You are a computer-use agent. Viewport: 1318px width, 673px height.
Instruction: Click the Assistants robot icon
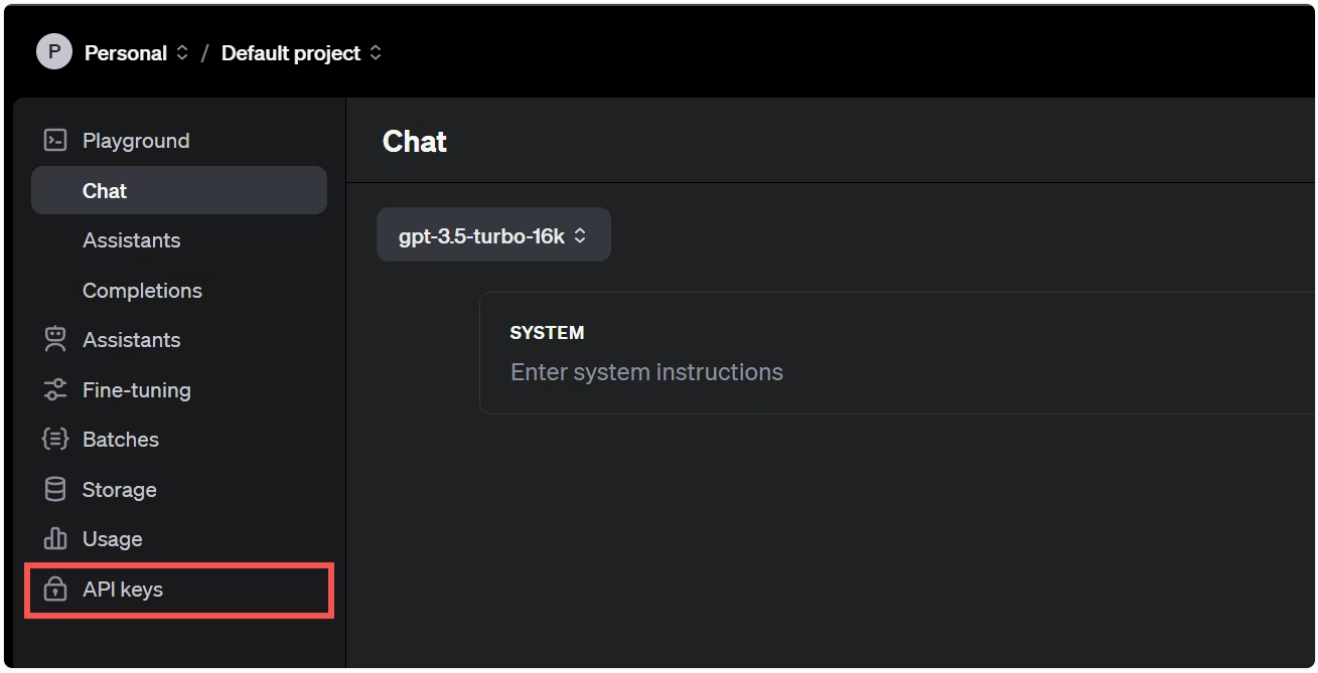click(56, 339)
